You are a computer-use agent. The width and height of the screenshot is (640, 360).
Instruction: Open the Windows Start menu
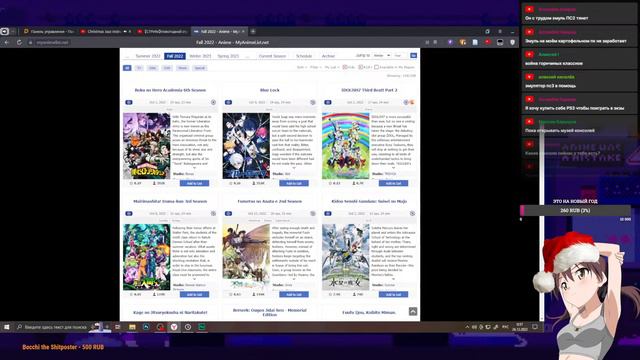[7, 327]
